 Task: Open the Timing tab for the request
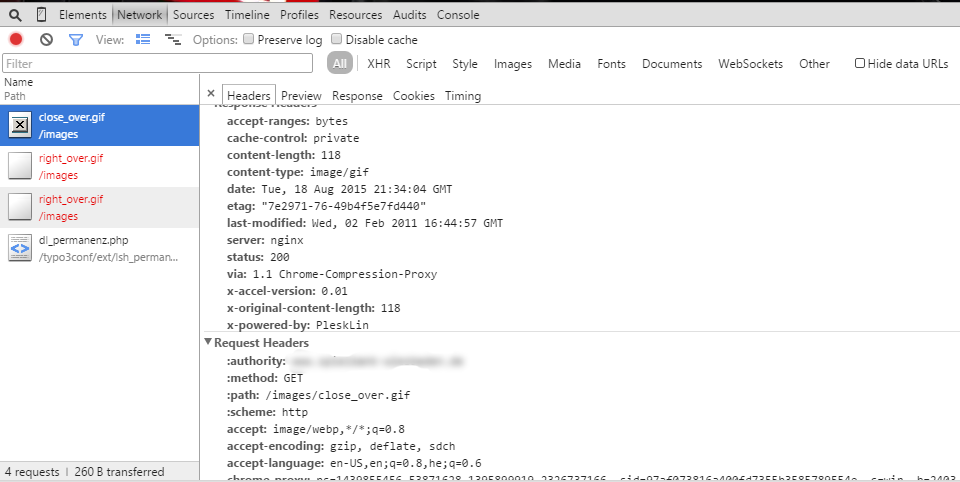pyautogui.click(x=462, y=96)
